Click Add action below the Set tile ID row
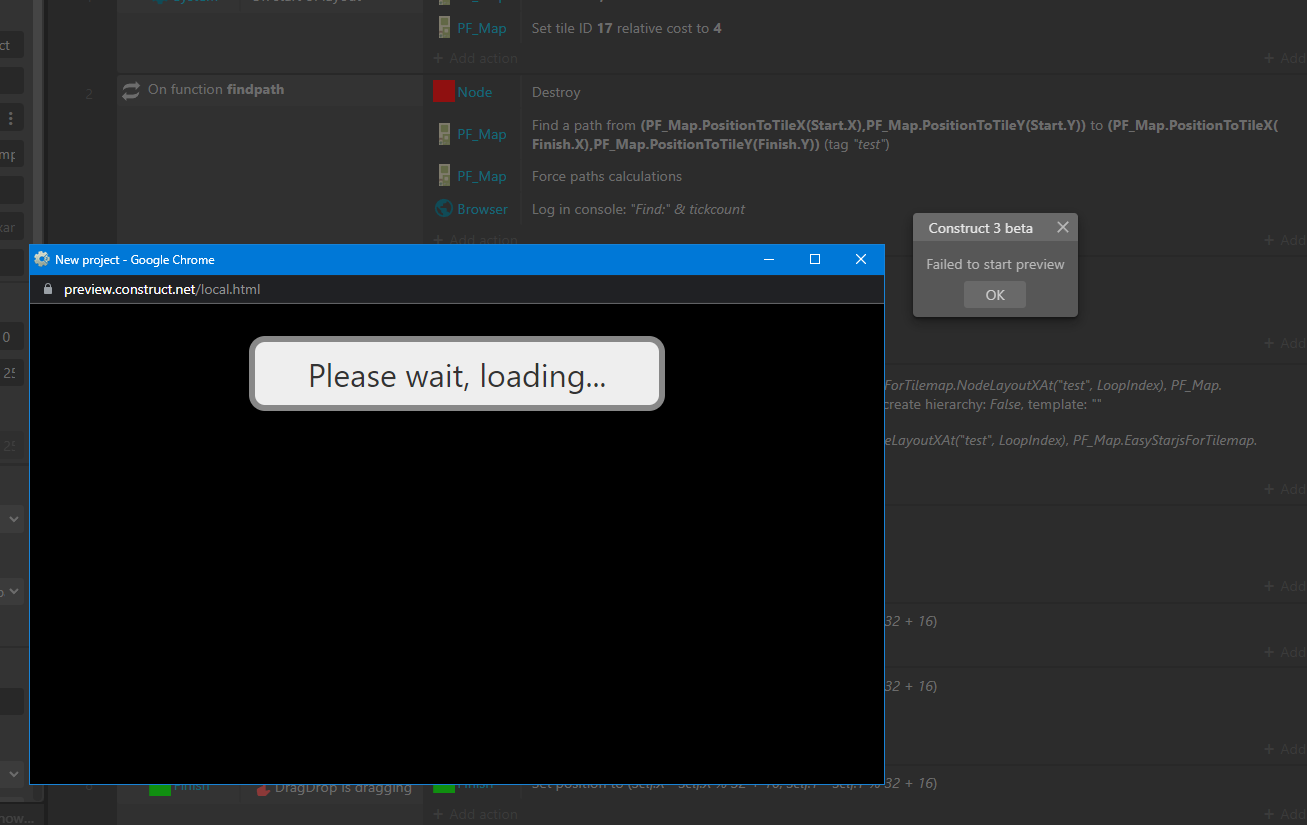1307x825 pixels. click(475, 58)
